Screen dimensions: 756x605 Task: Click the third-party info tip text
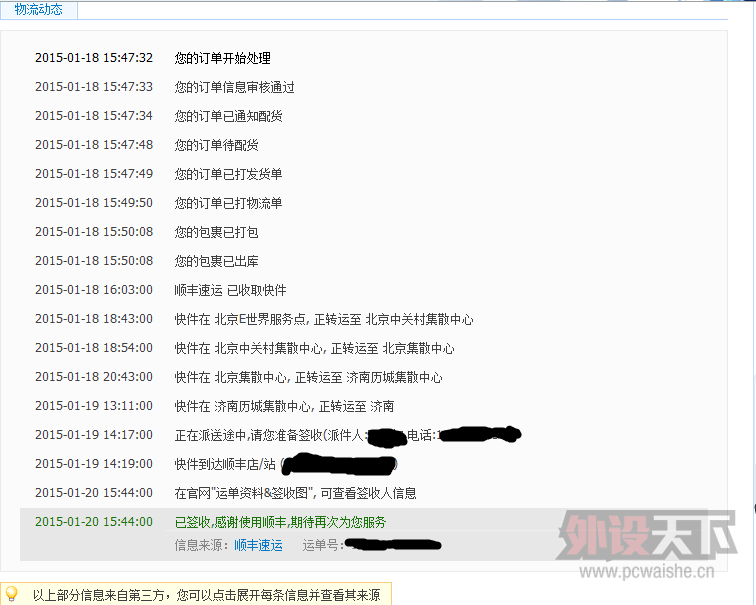(x=206, y=595)
